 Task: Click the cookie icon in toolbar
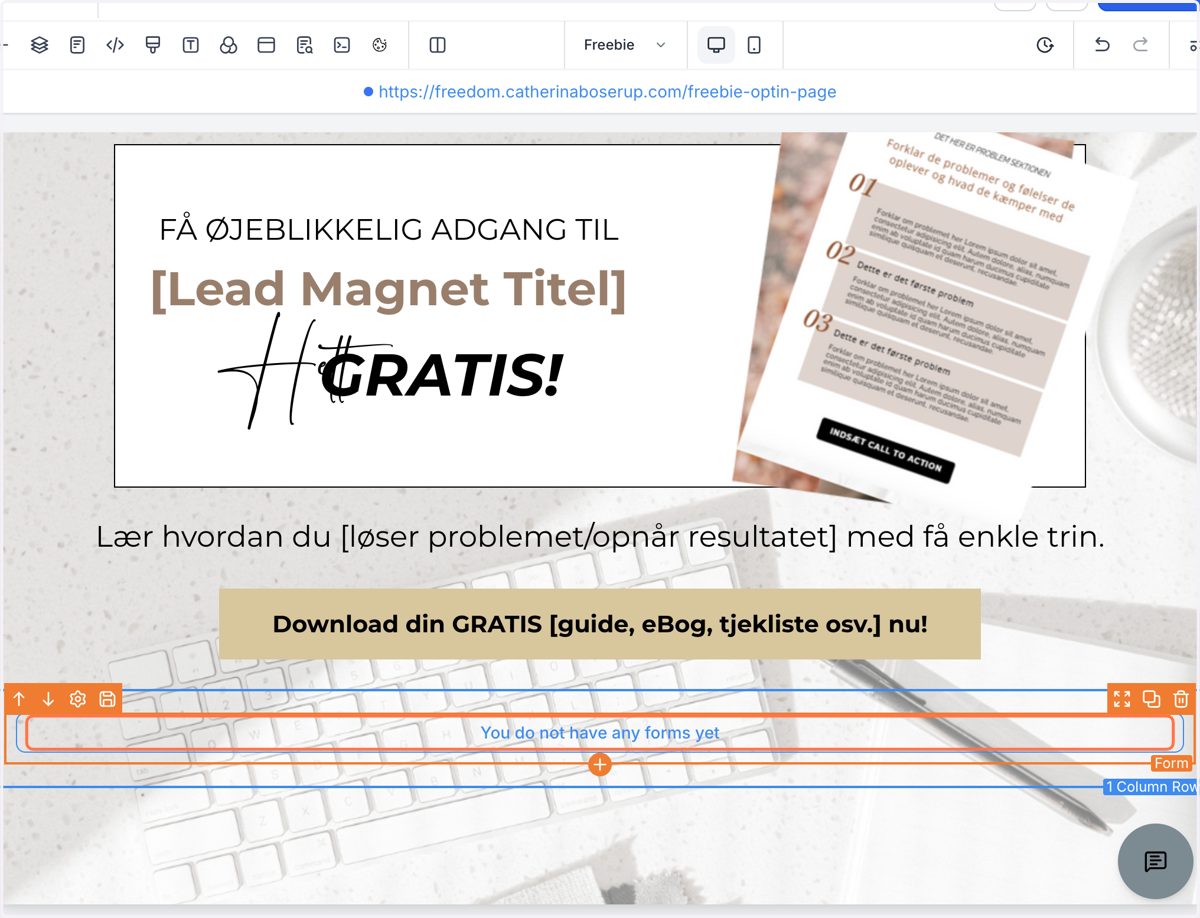pos(380,45)
